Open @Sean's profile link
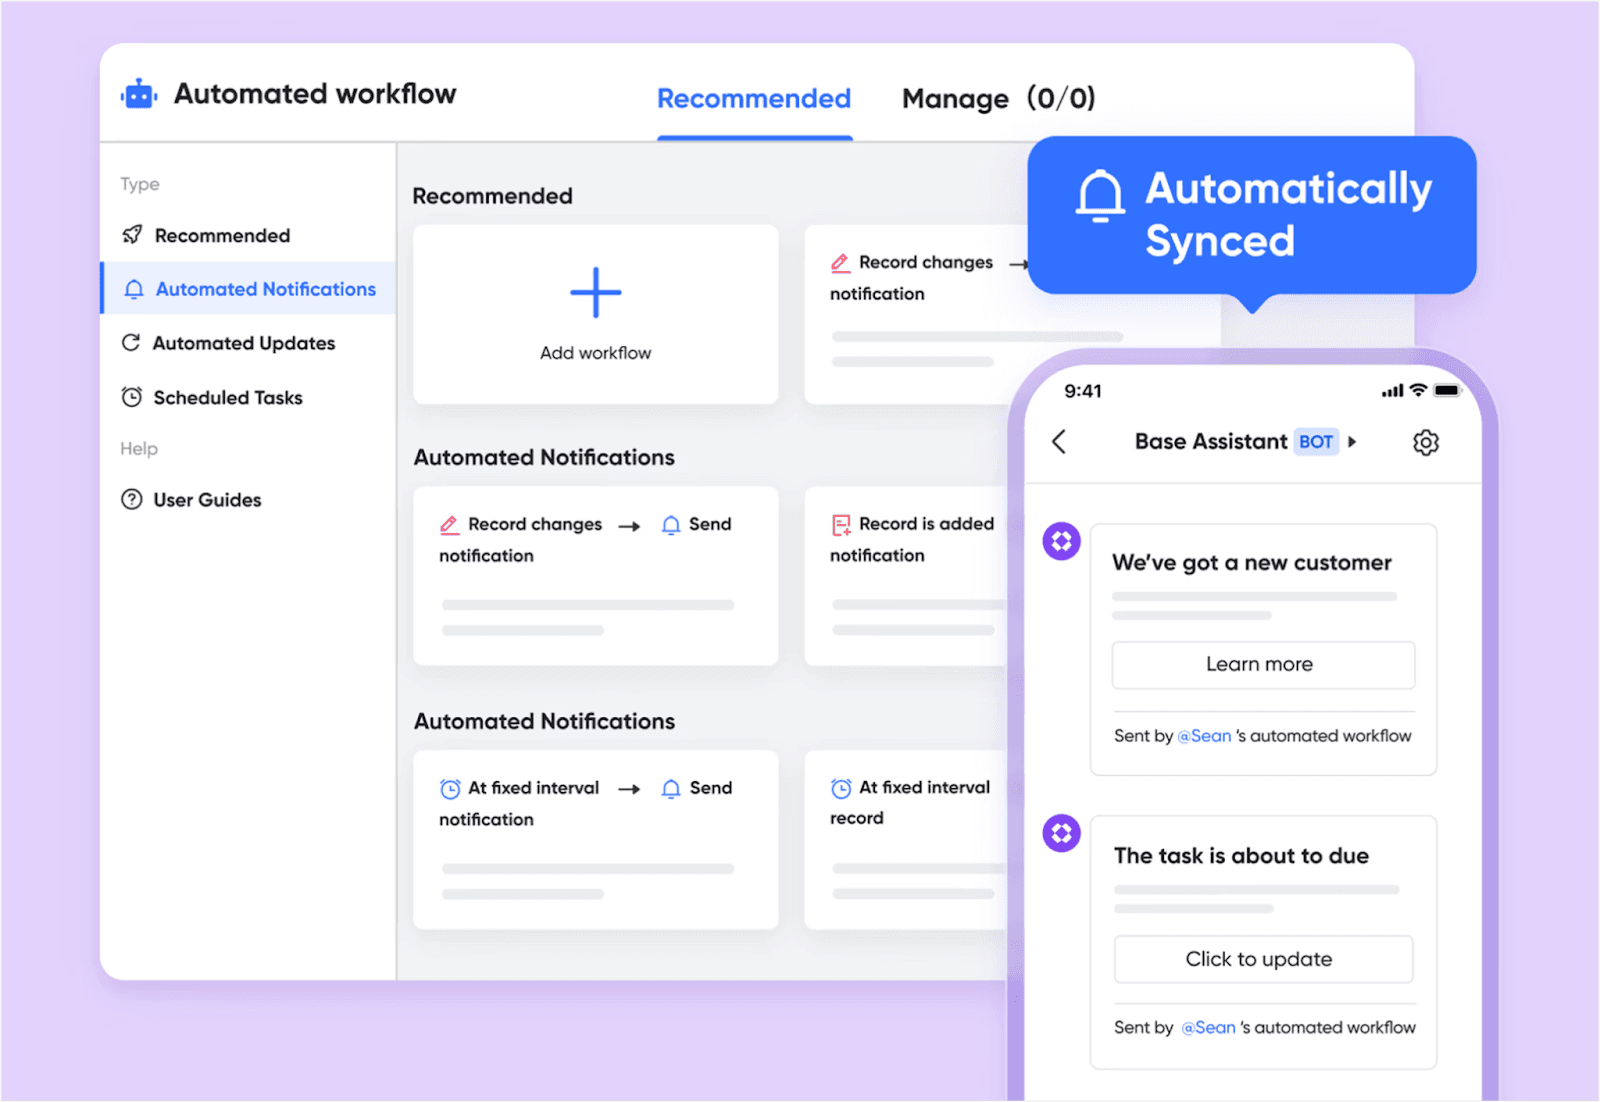 (x=1206, y=735)
